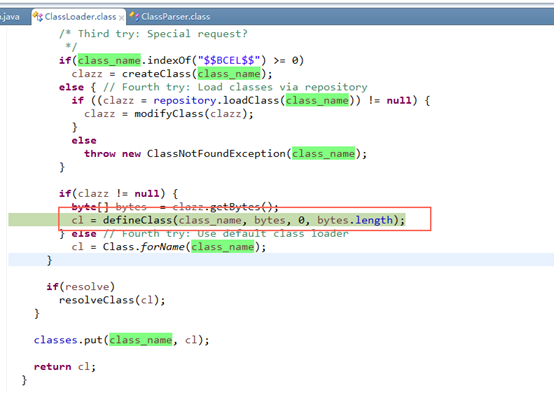The image size is (554, 393).
Task: Click the ClassLoader.class file icon
Action: click(38, 16)
